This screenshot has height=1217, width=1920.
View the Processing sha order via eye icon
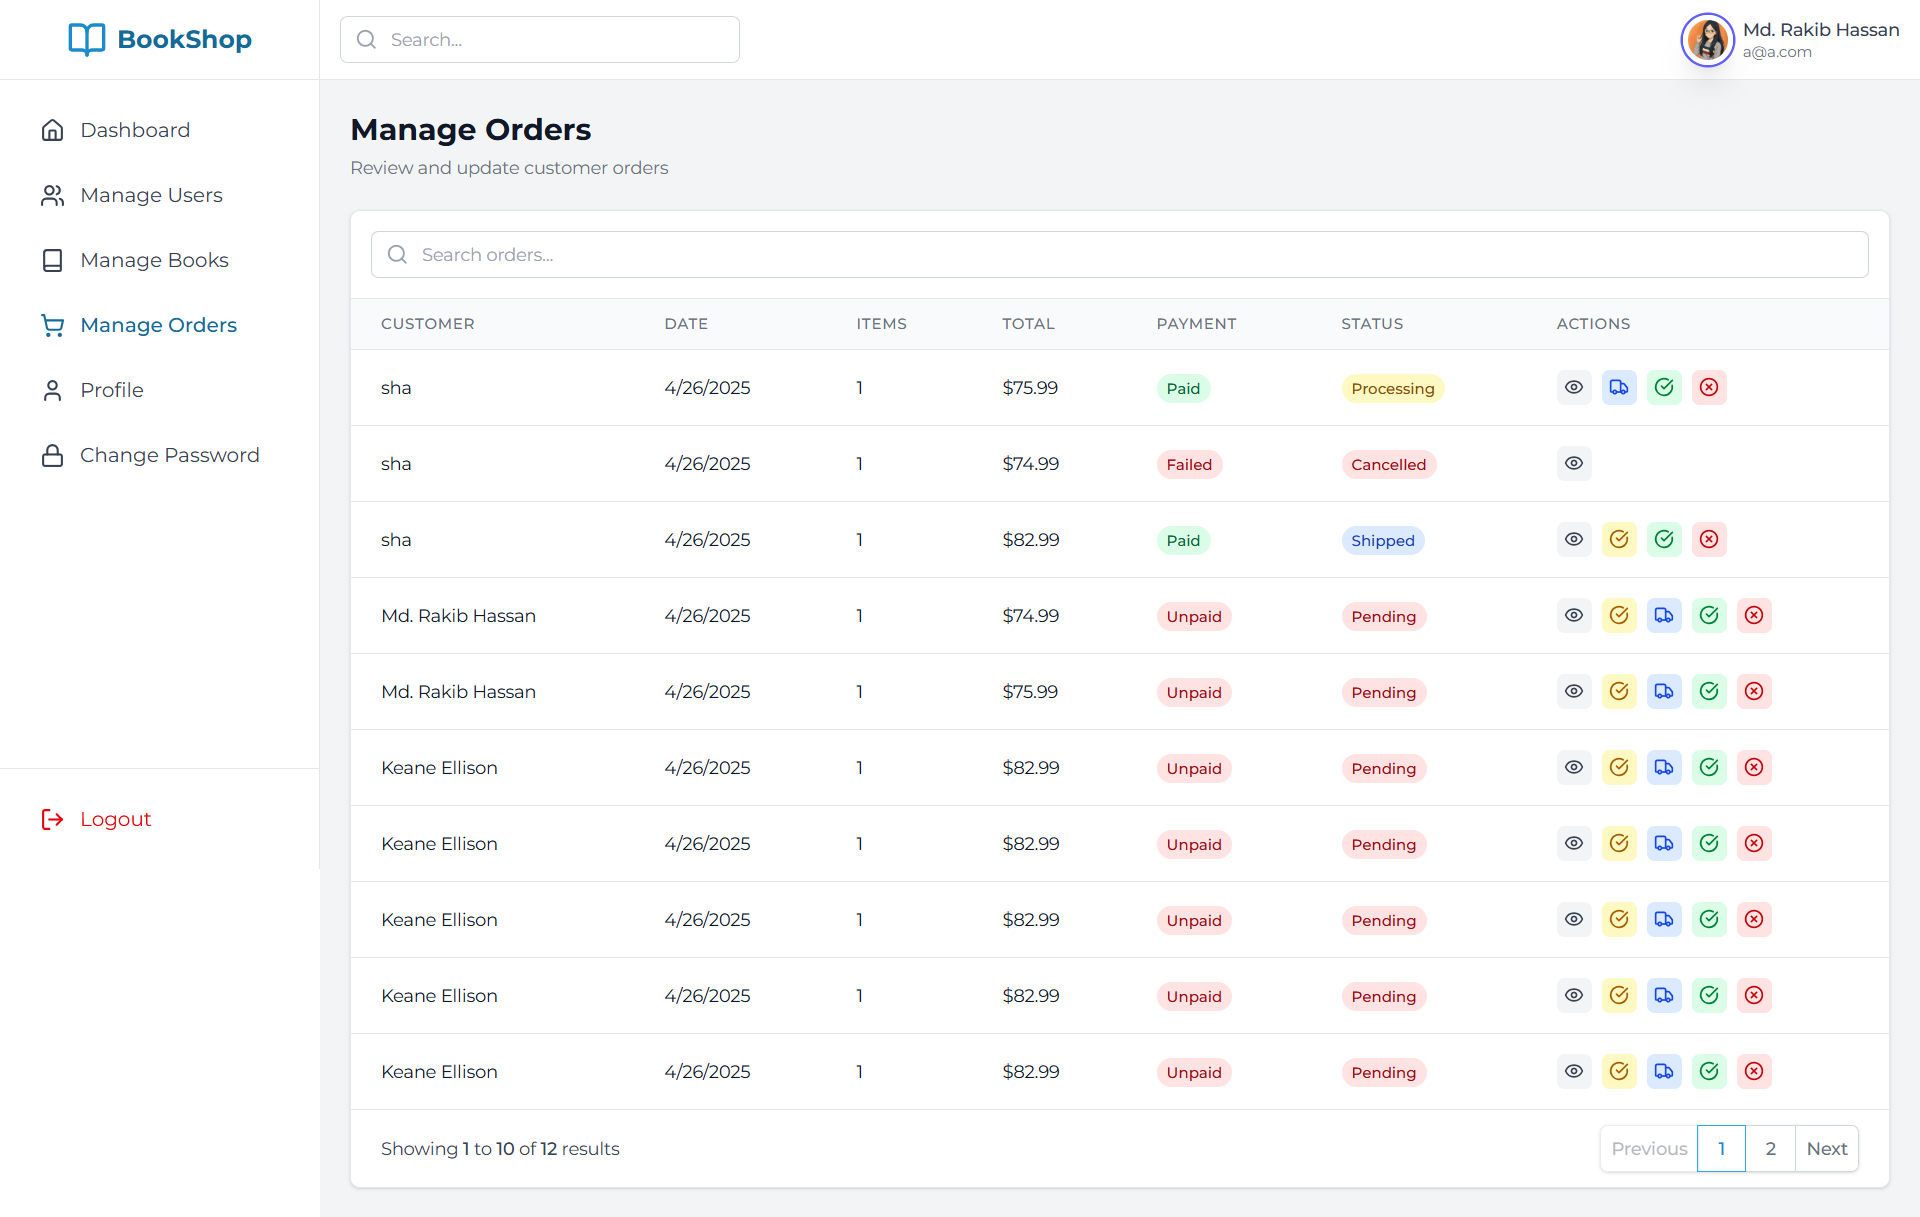point(1573,388)
